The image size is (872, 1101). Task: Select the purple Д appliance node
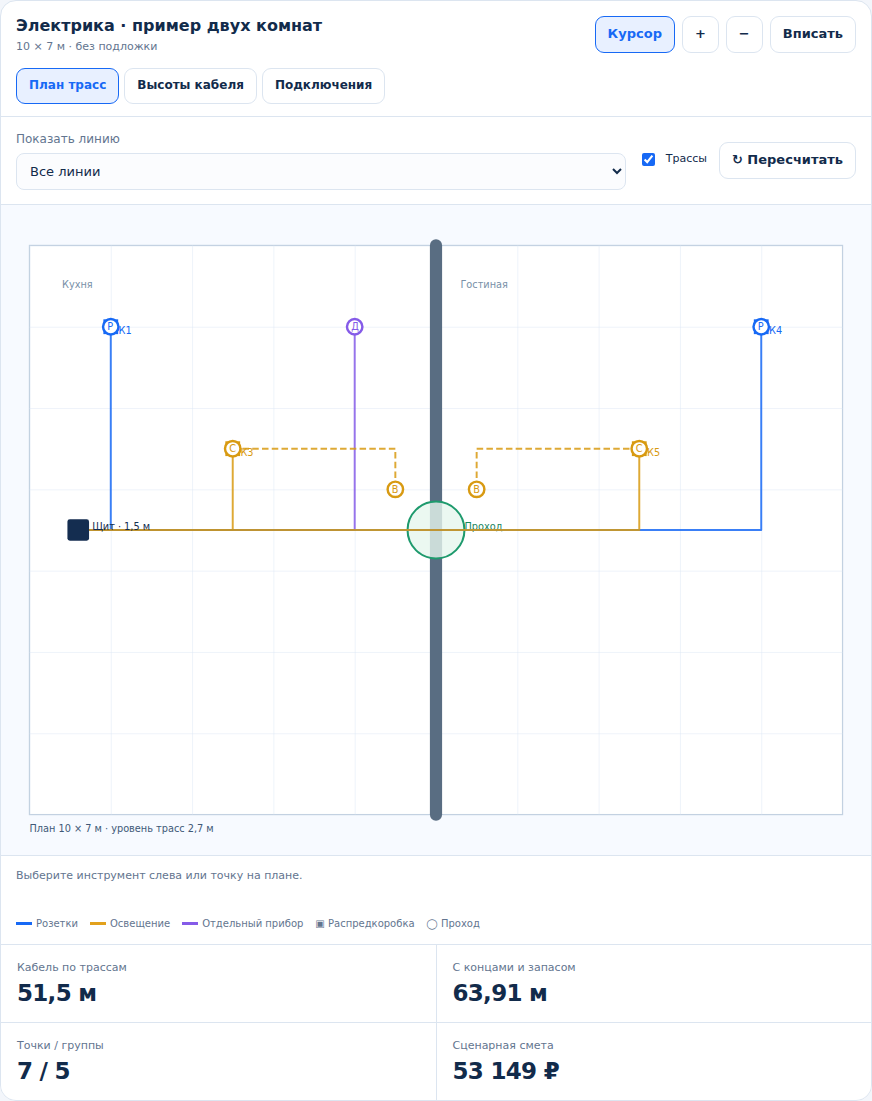(x=355, y=327)
